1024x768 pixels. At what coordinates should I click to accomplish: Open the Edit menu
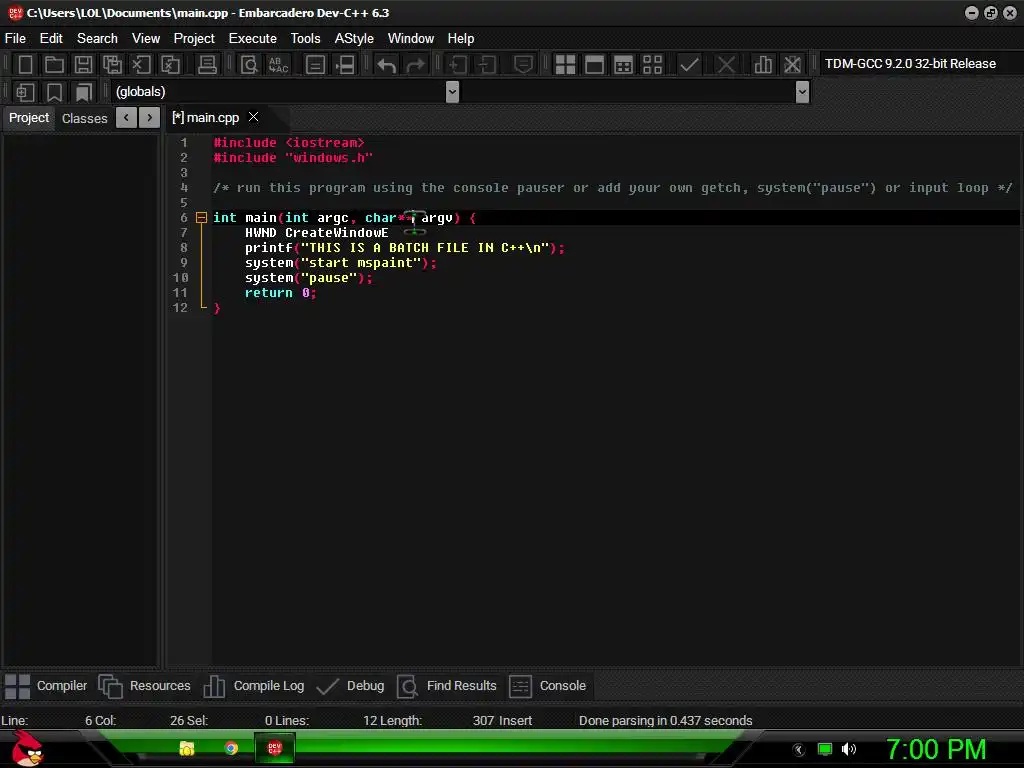51,39
